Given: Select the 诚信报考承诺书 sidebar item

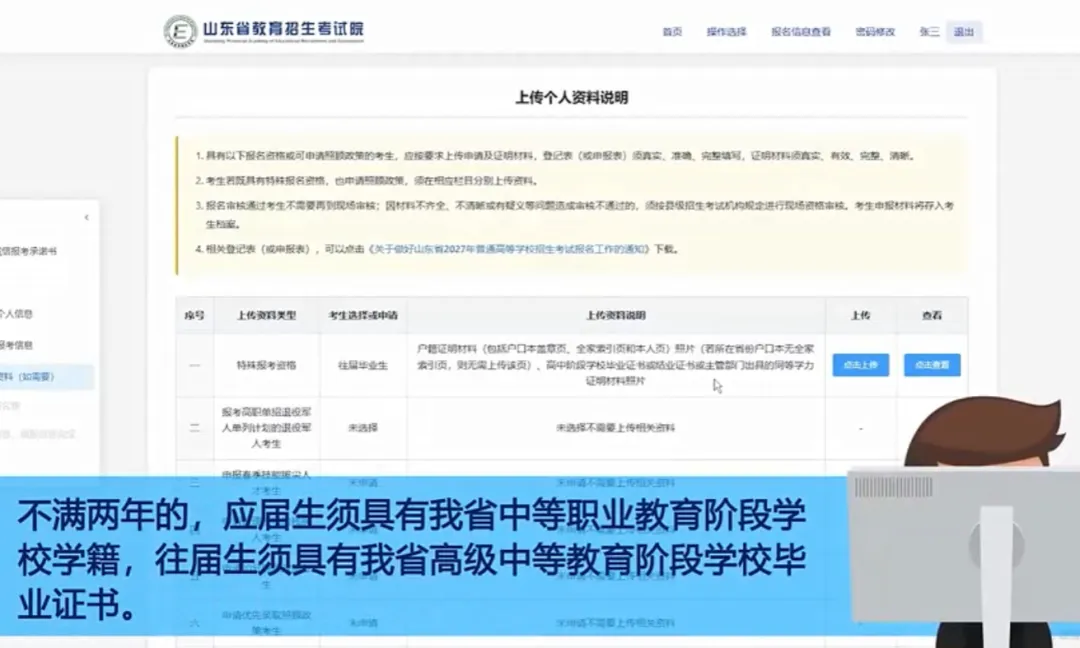Looking at the screenshot, I should [28, 251].
